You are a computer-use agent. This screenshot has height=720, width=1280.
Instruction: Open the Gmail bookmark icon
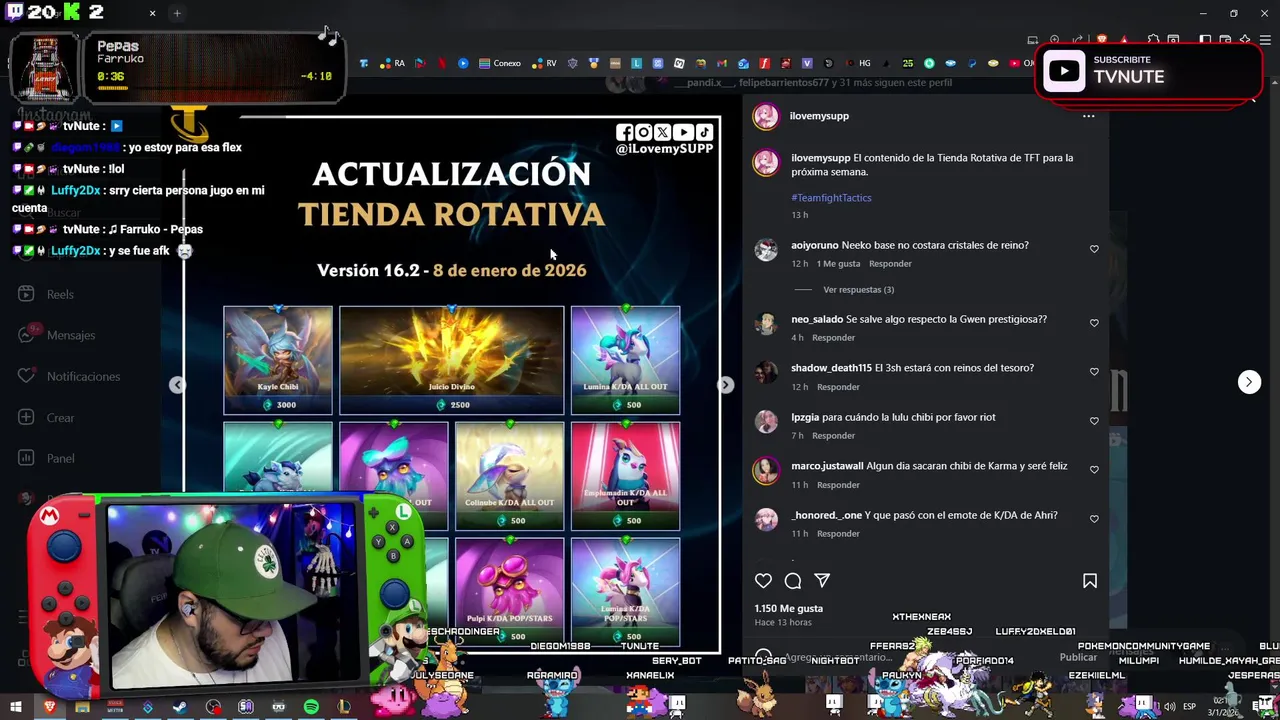point(722,63)
